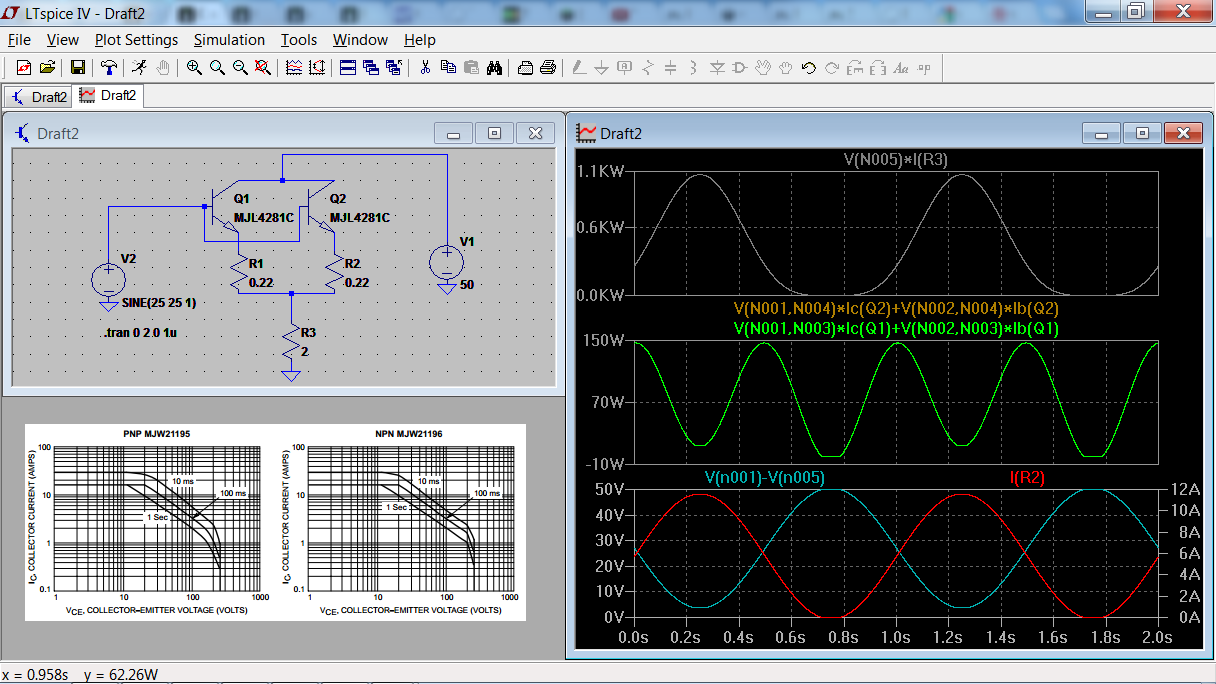Select transistor Q1 label in schematic
Image resolution: width=1216 pixels, height=684 pixels.
pos(241,198)
